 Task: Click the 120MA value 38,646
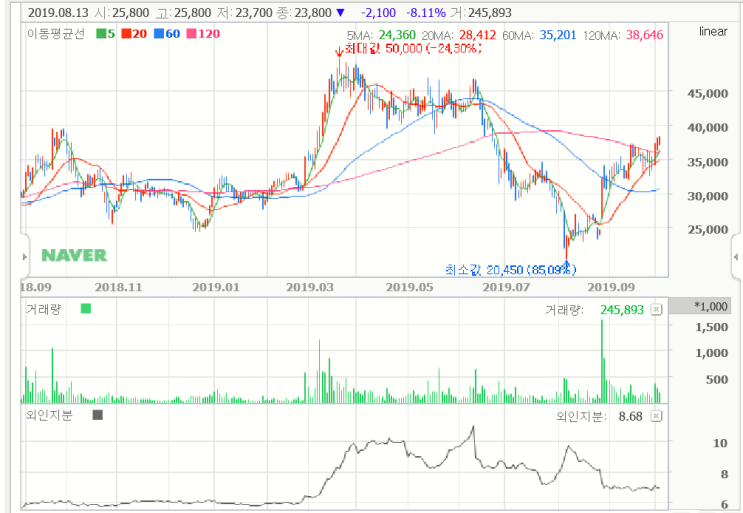pyautogui.click(x=644, y=35)
